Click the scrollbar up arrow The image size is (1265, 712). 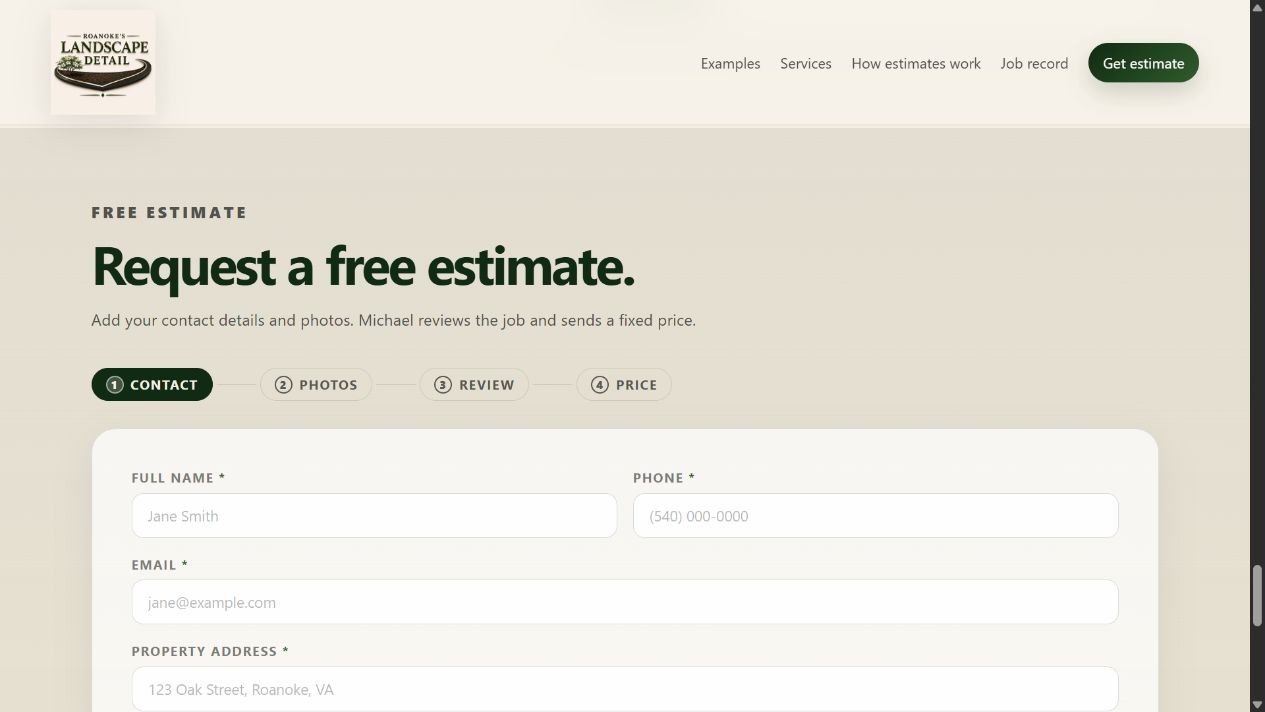(1257, 7)
